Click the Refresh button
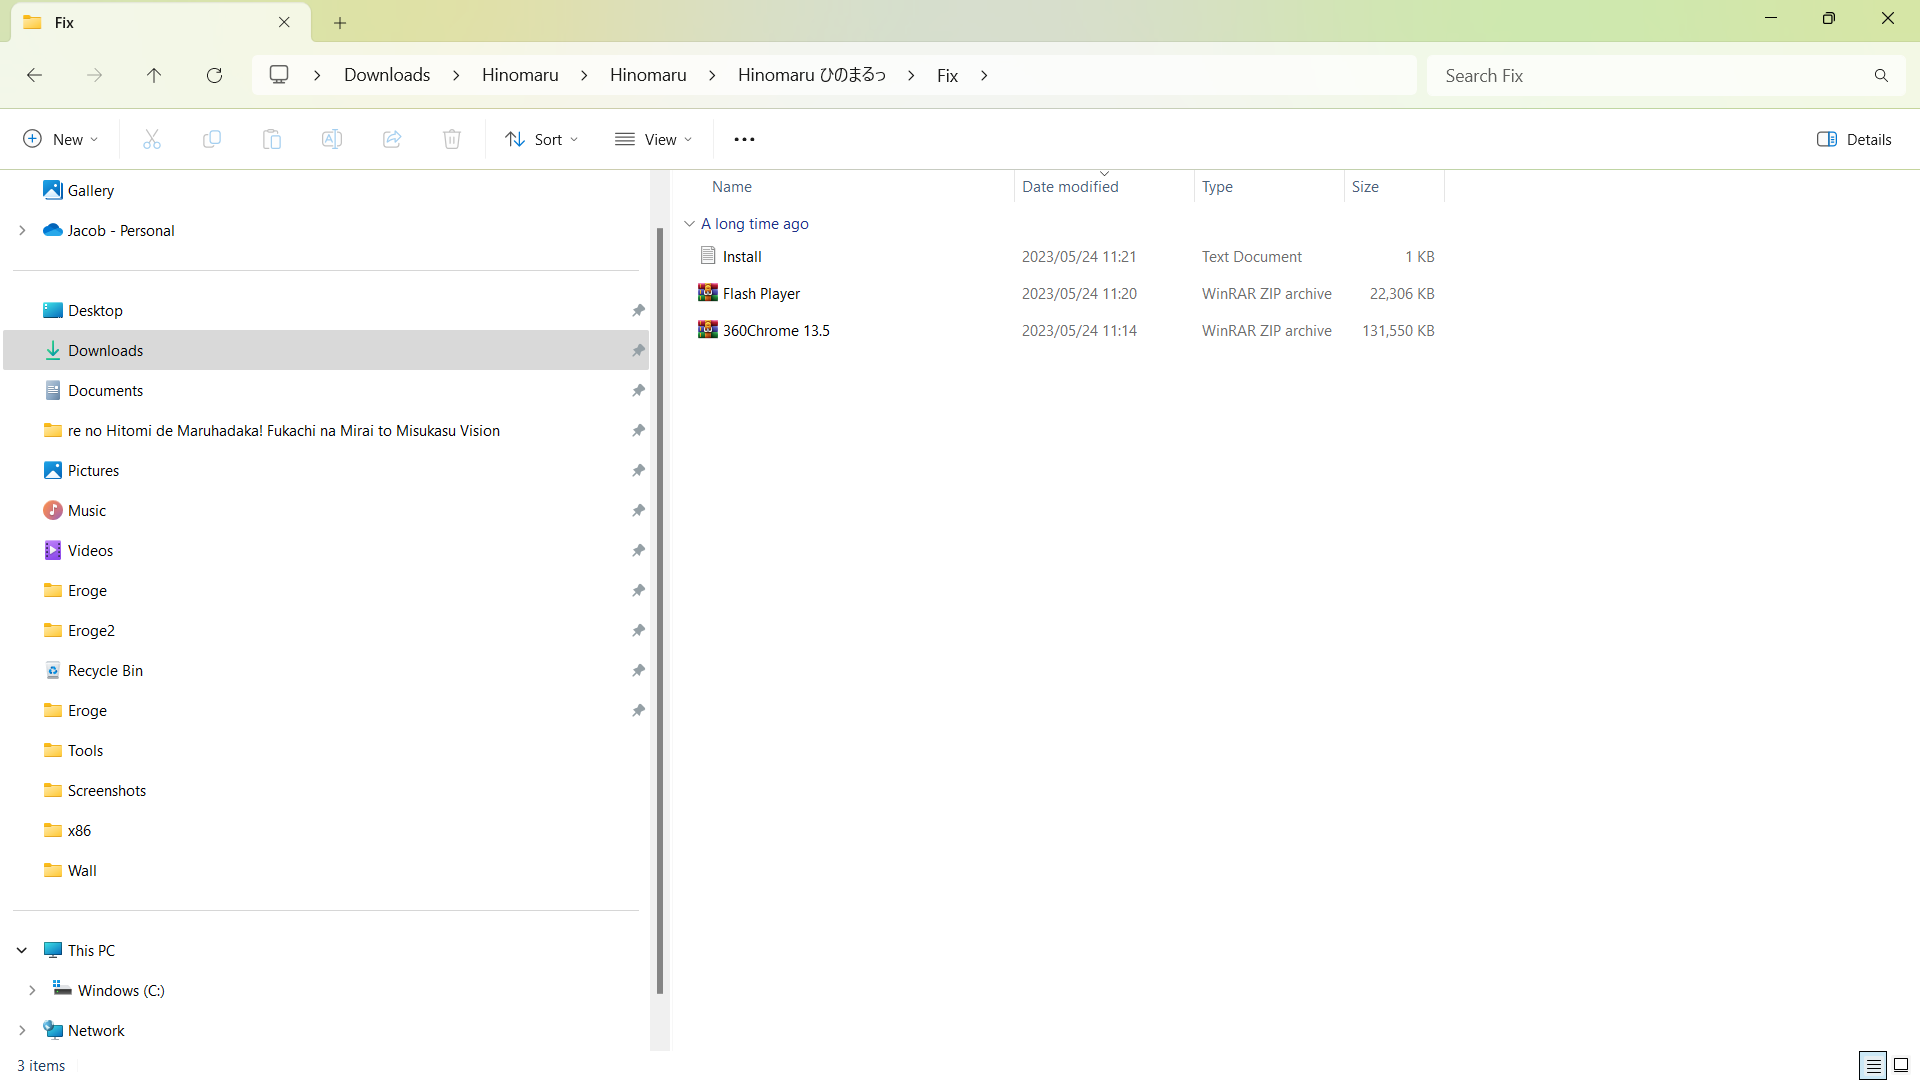 [214, 75]
